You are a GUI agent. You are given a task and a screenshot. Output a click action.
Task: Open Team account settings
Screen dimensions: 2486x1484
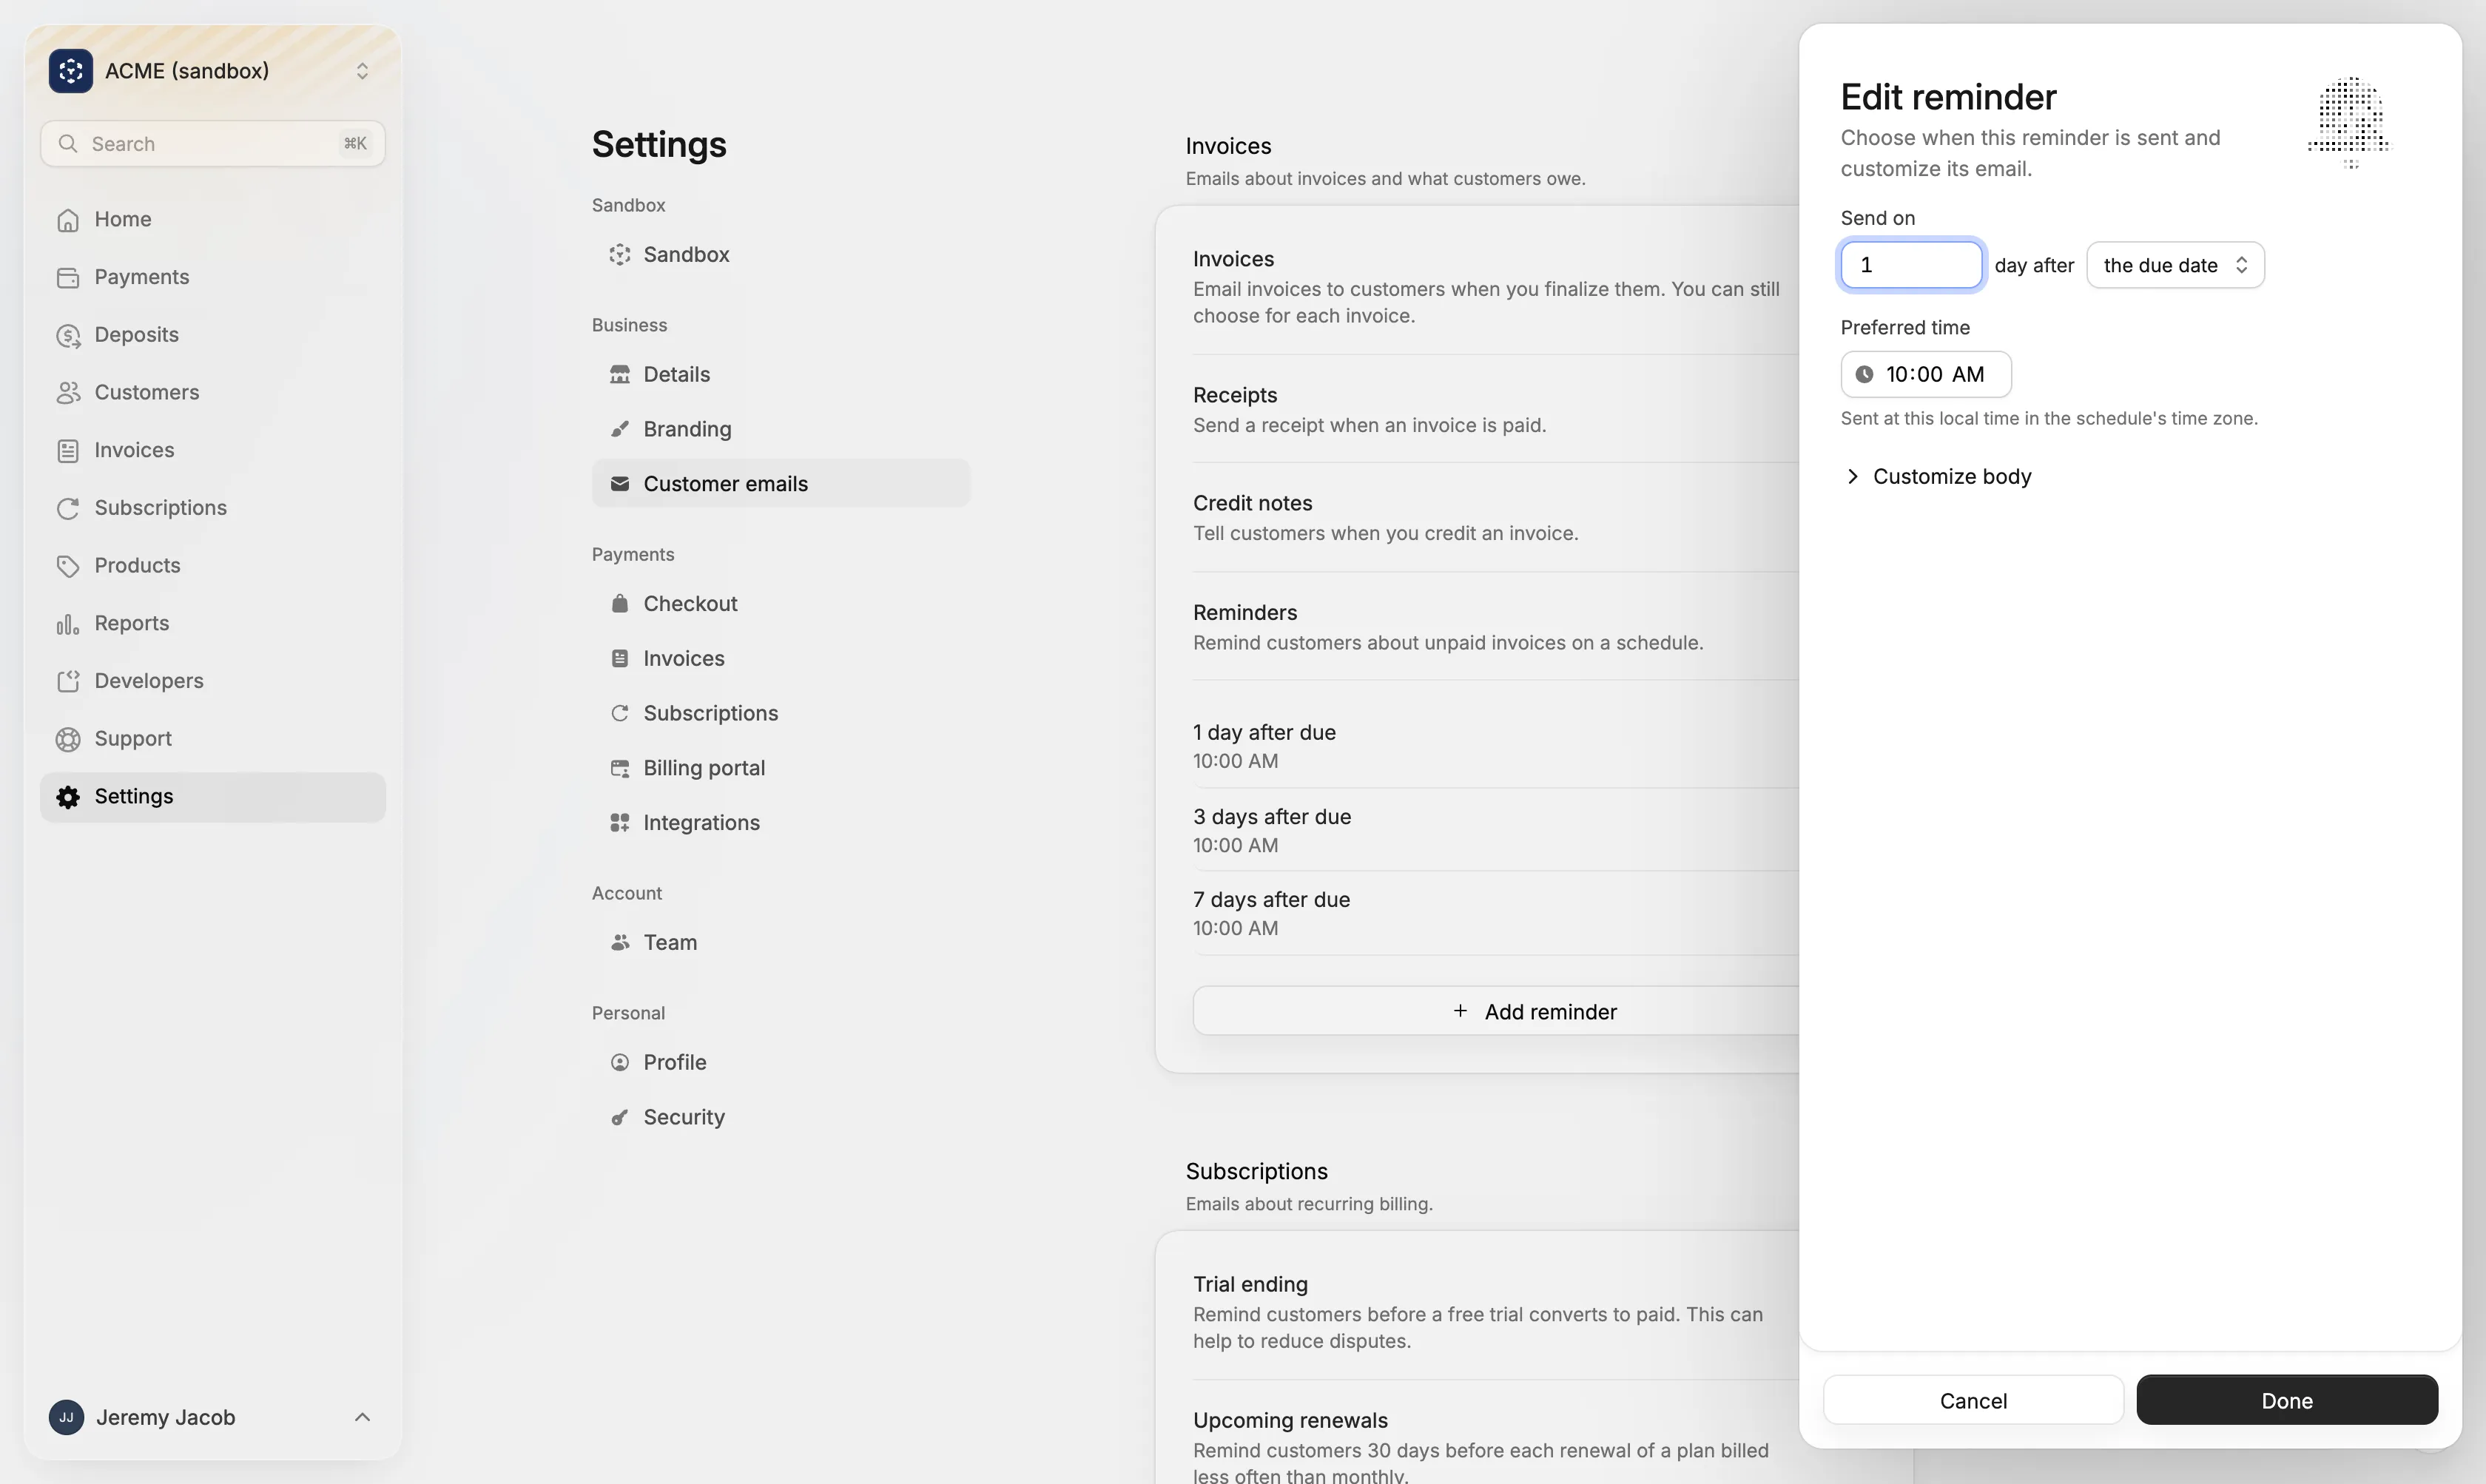click(x=780, y=943)
